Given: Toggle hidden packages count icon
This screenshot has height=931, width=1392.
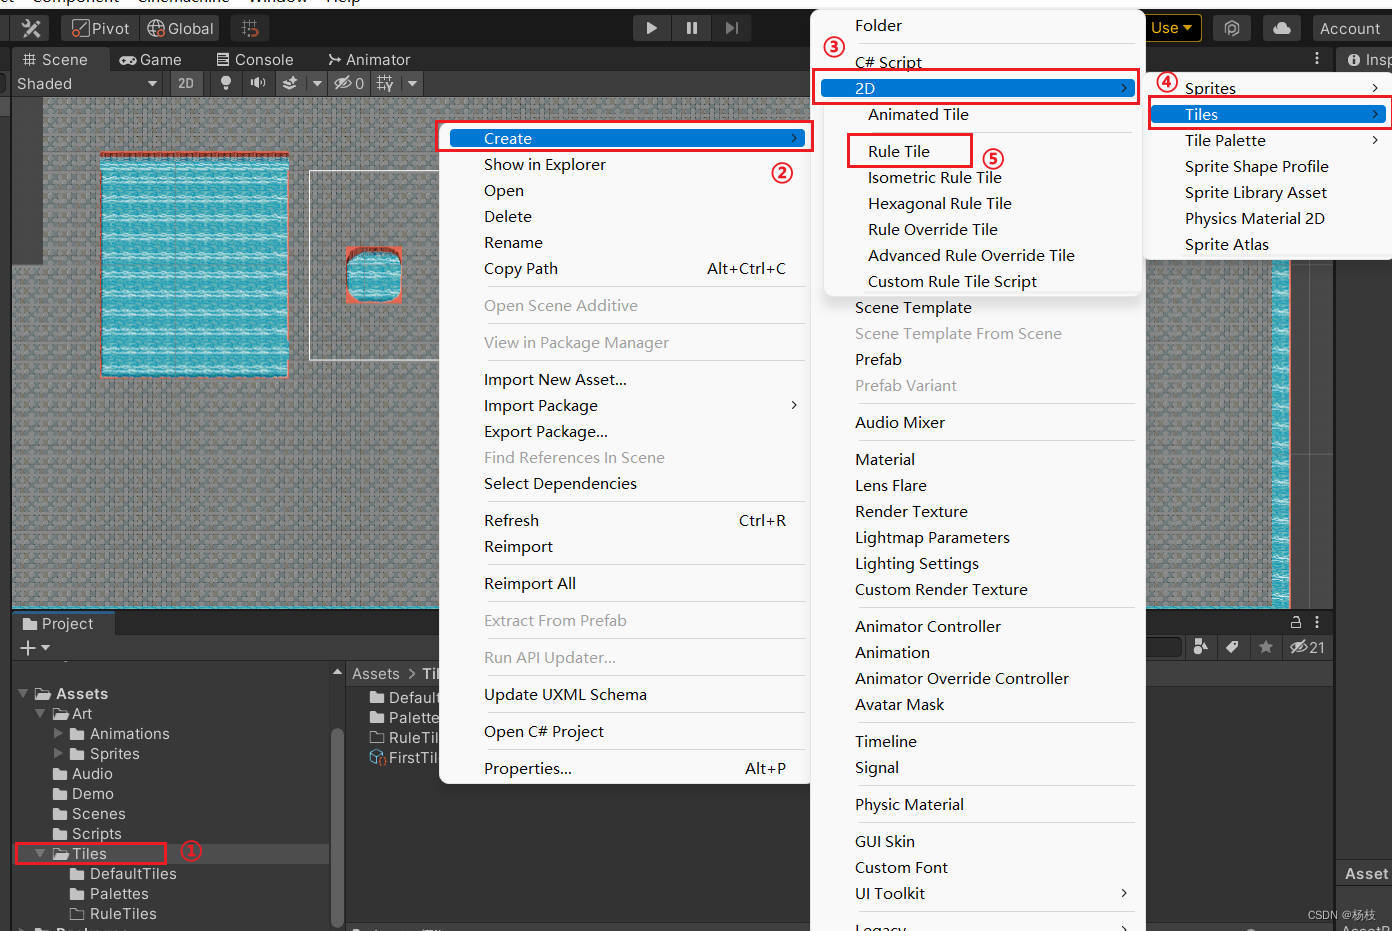Looking at the screenshot, I should point(1307,647).
